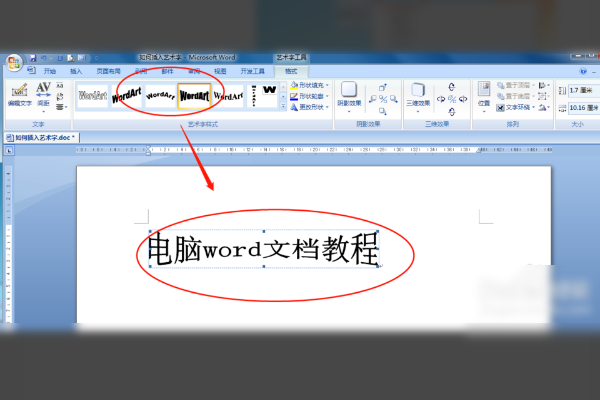This screenshot has width=600, height=400.
Task: Open the 开始 (Home) ribbon tab
Action: pos(50,71)
